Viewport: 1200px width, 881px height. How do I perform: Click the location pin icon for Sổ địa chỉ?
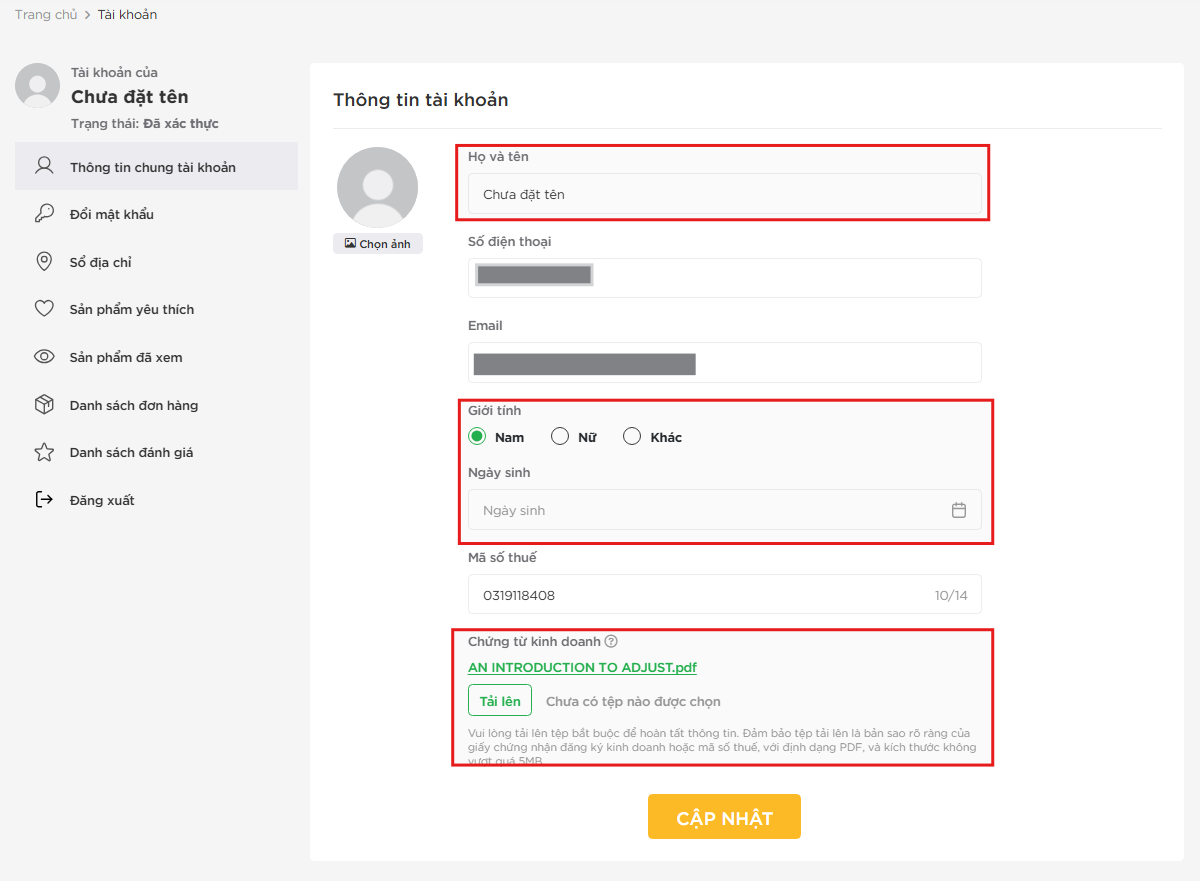[44, 262]
